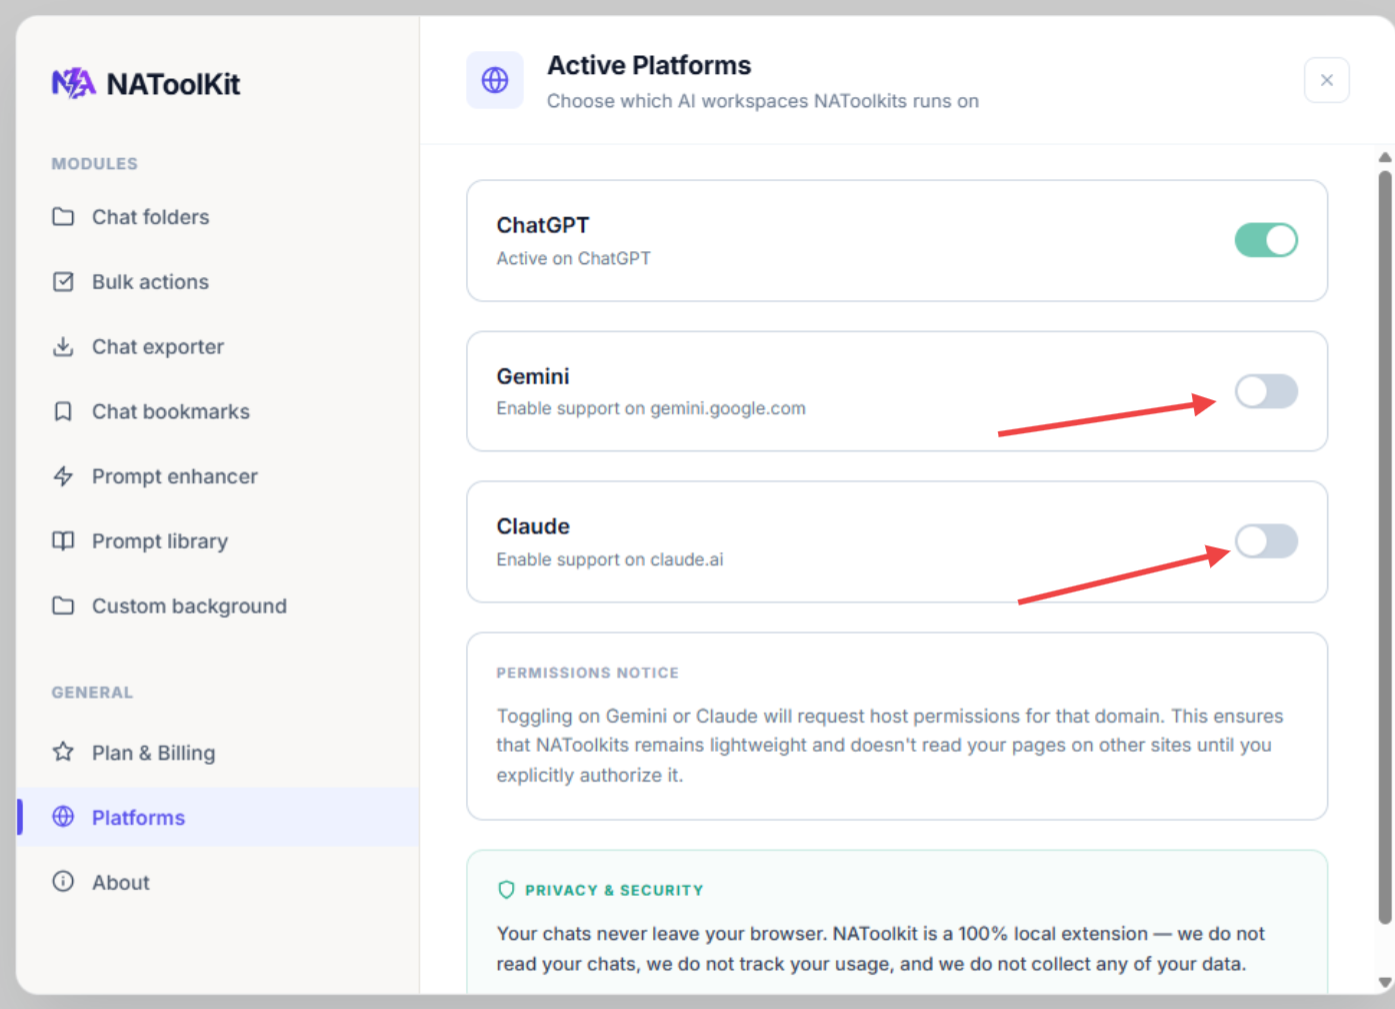Click the Custom background folder icon
The width and height of the screenshot is (1395, 1009).
click(x=63, y=606)
